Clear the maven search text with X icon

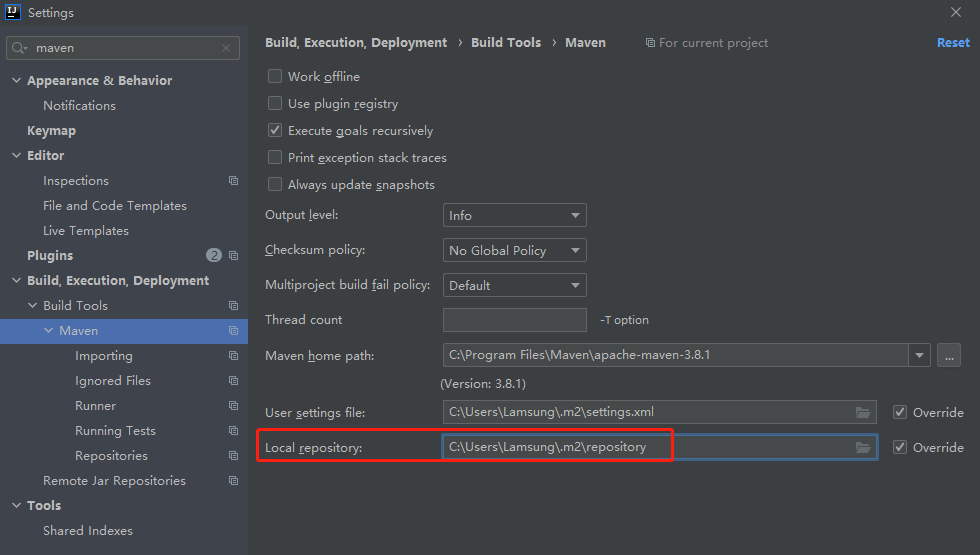(x=226, y=48)
